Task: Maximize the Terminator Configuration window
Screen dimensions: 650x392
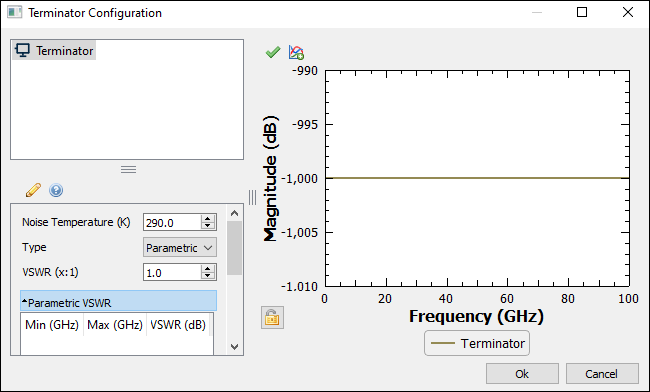Action: pos(582,12)
